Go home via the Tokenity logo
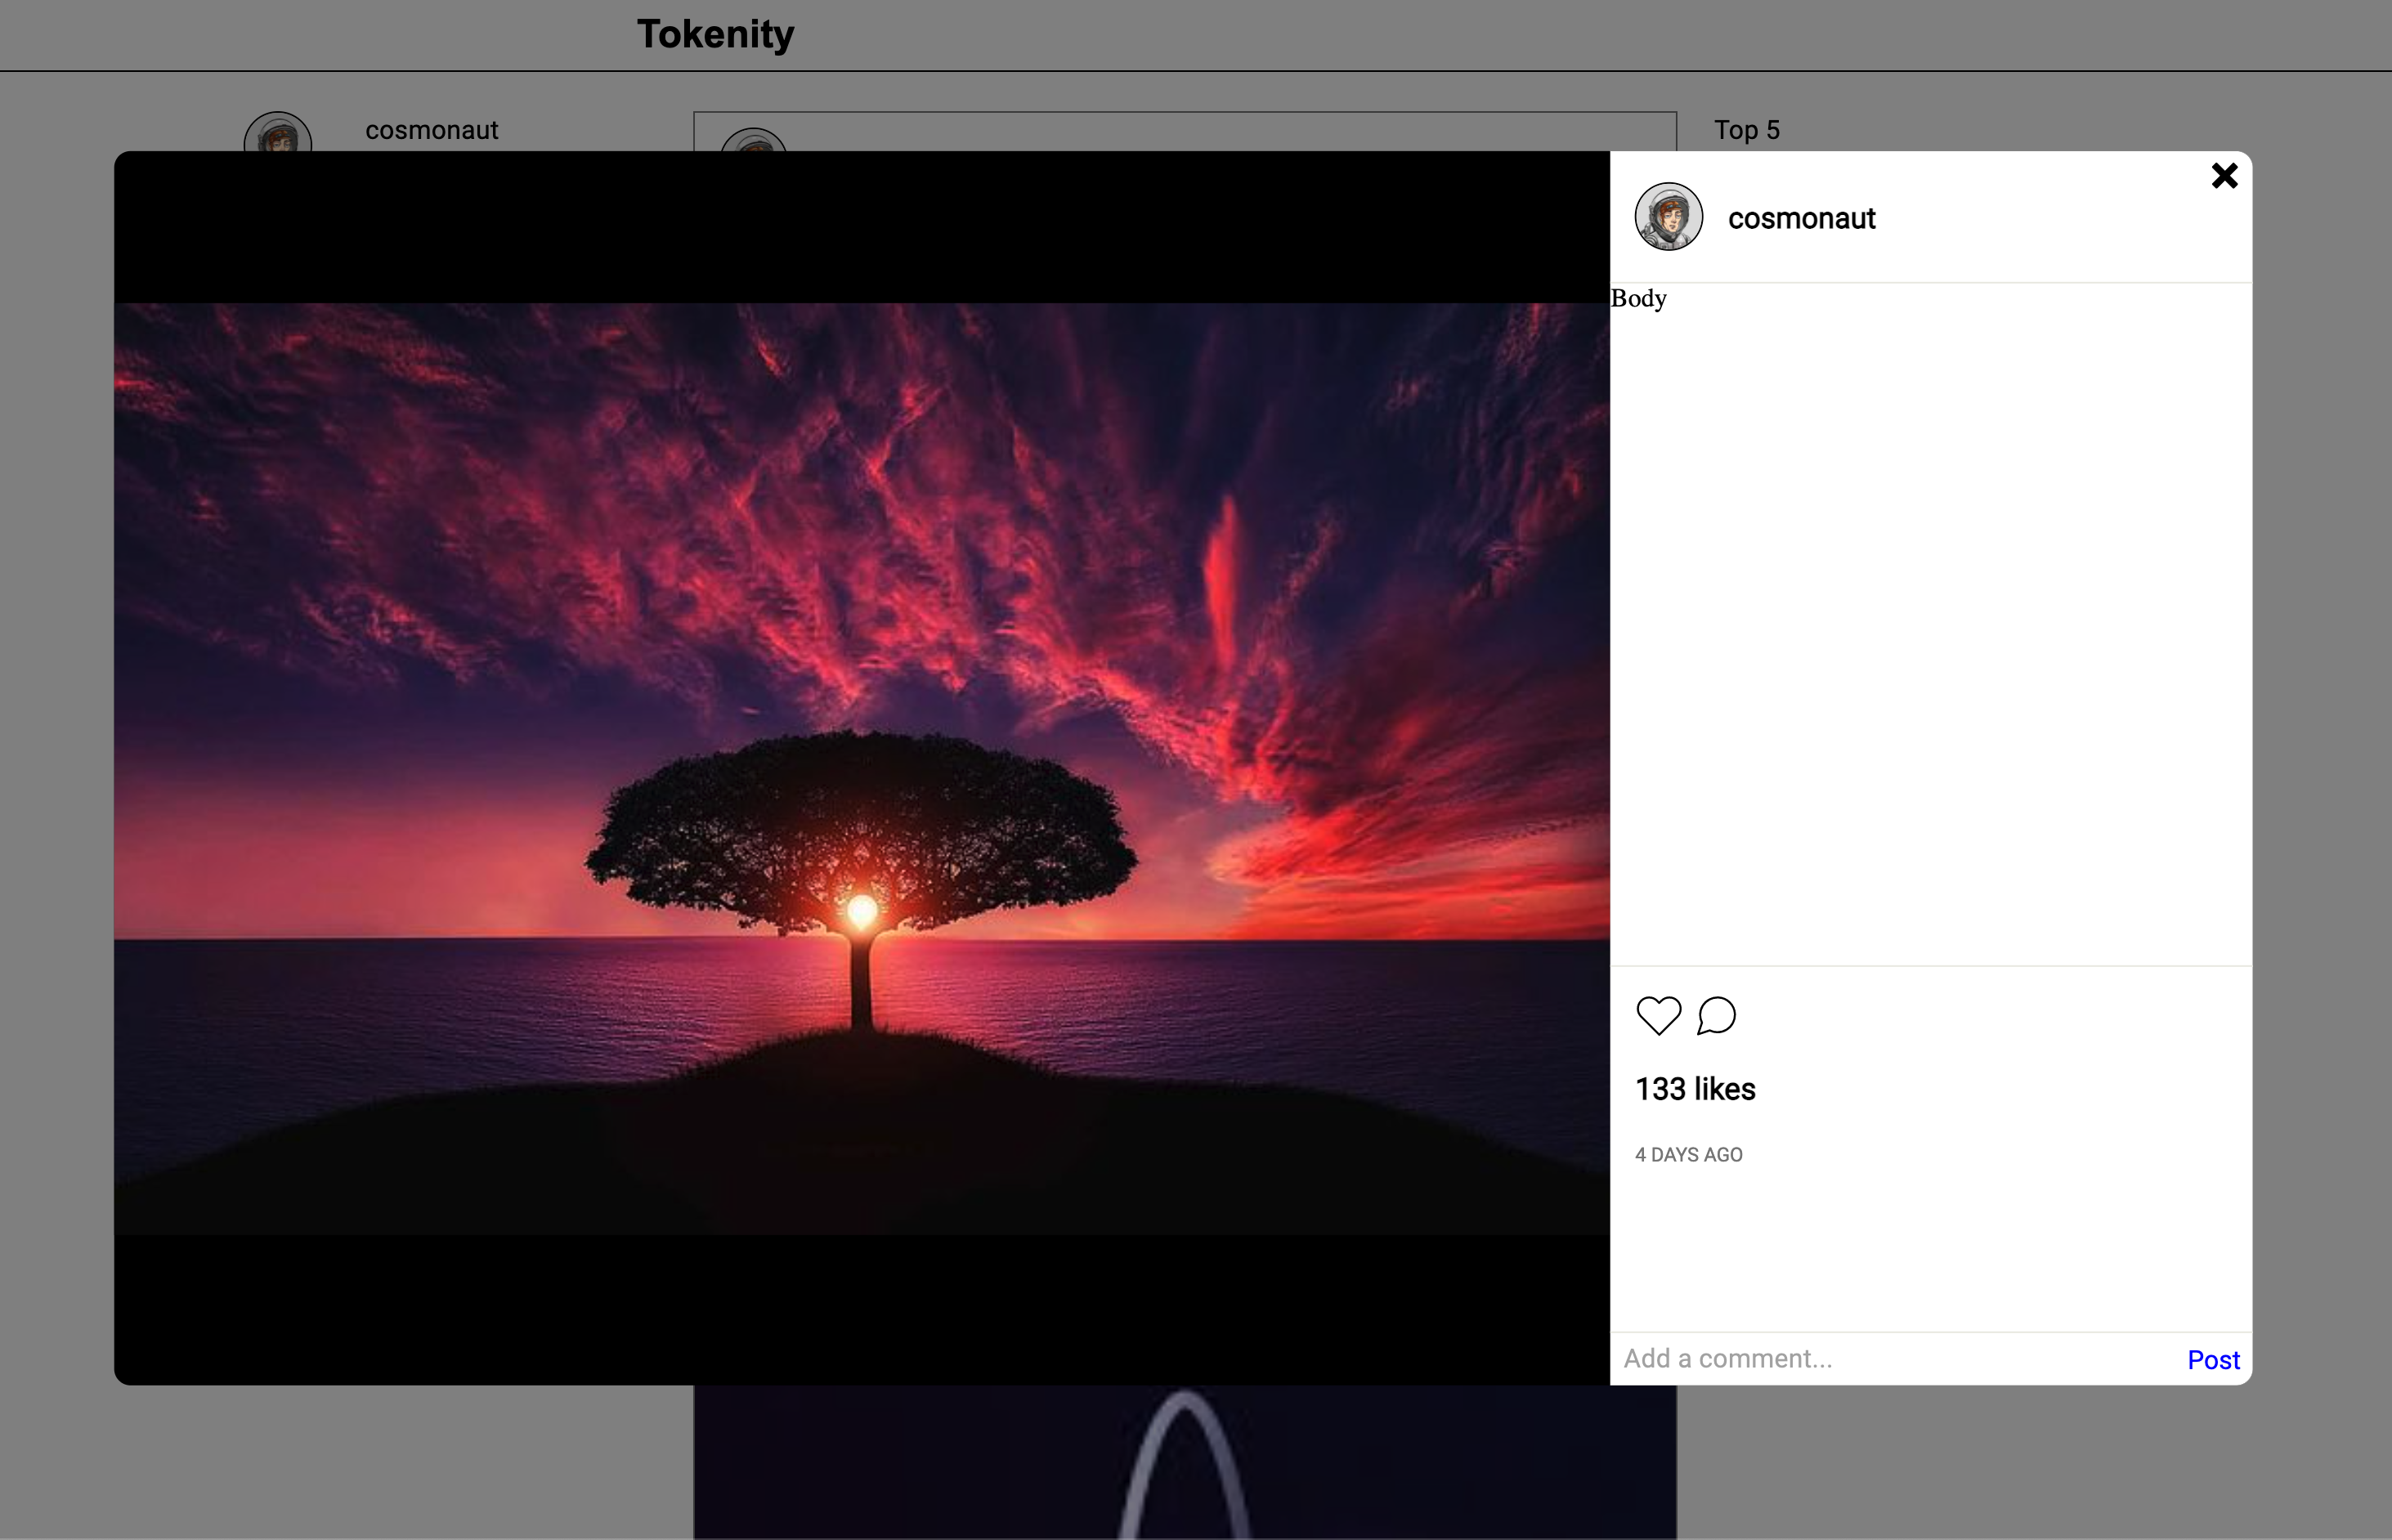 [715, 34]
